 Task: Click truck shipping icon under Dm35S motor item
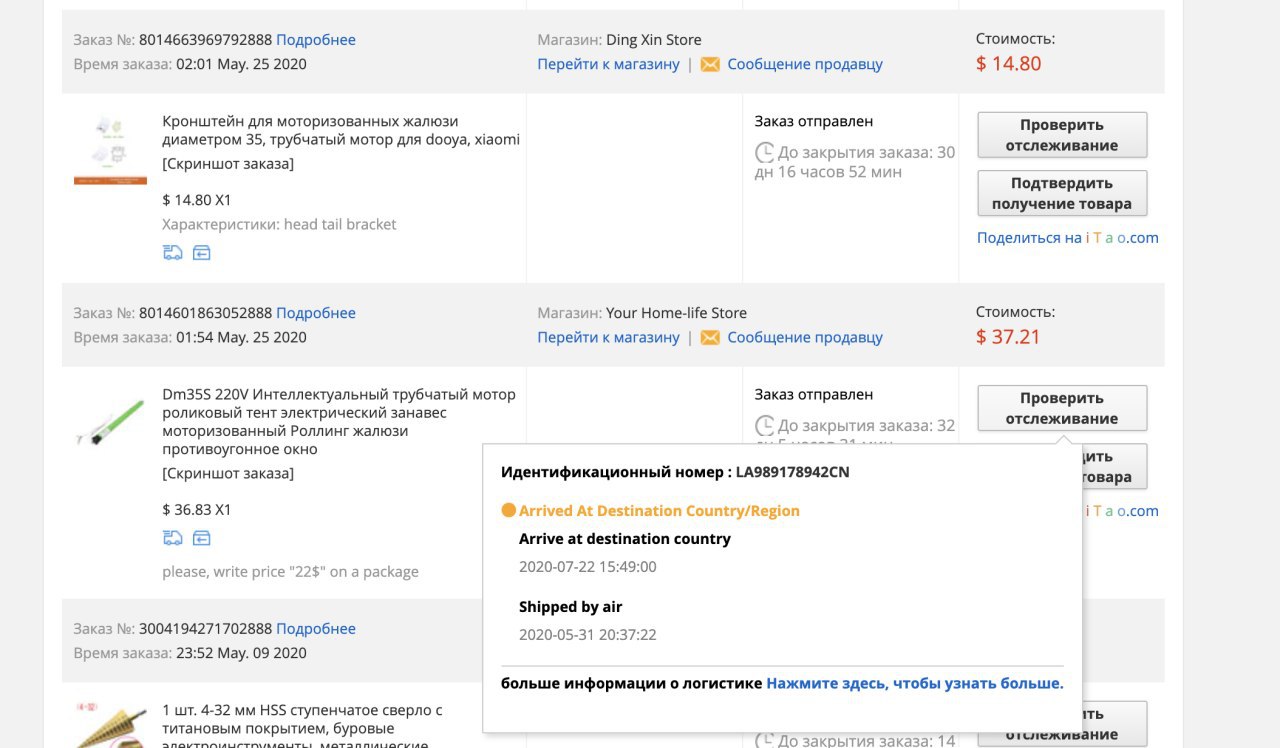172,538
